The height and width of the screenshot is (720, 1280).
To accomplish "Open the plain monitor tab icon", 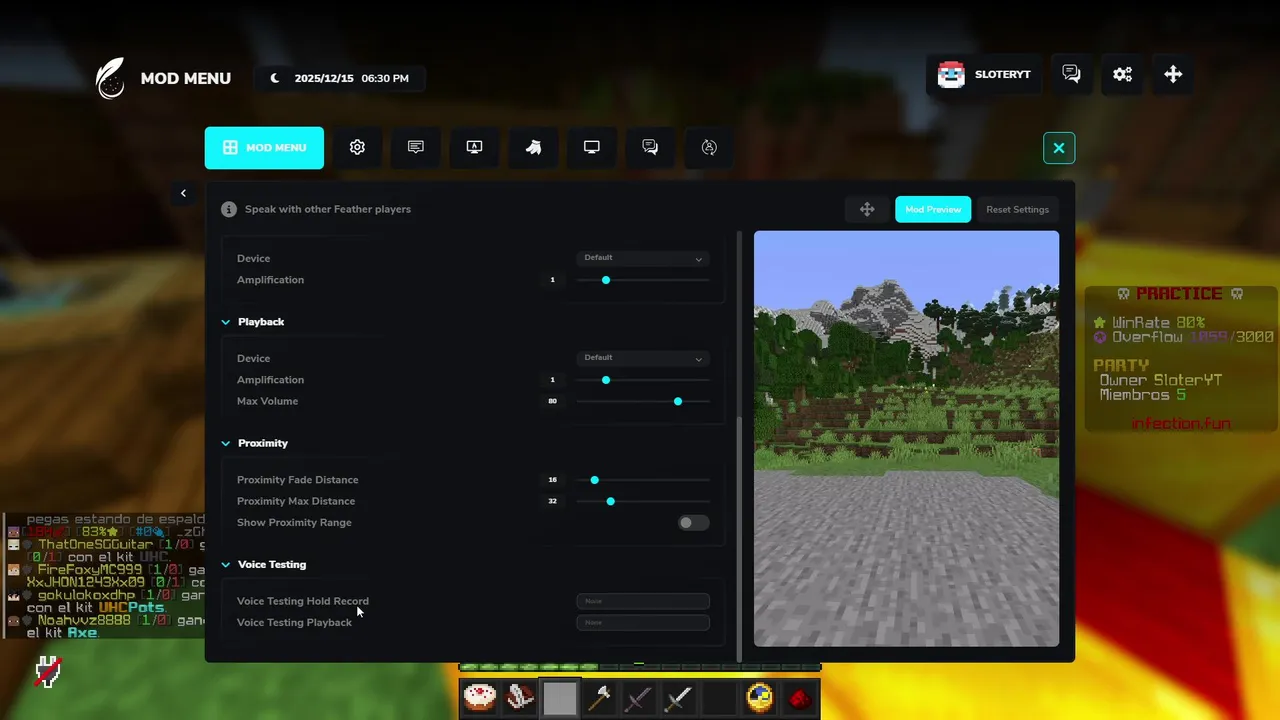I will click(592, 148).
